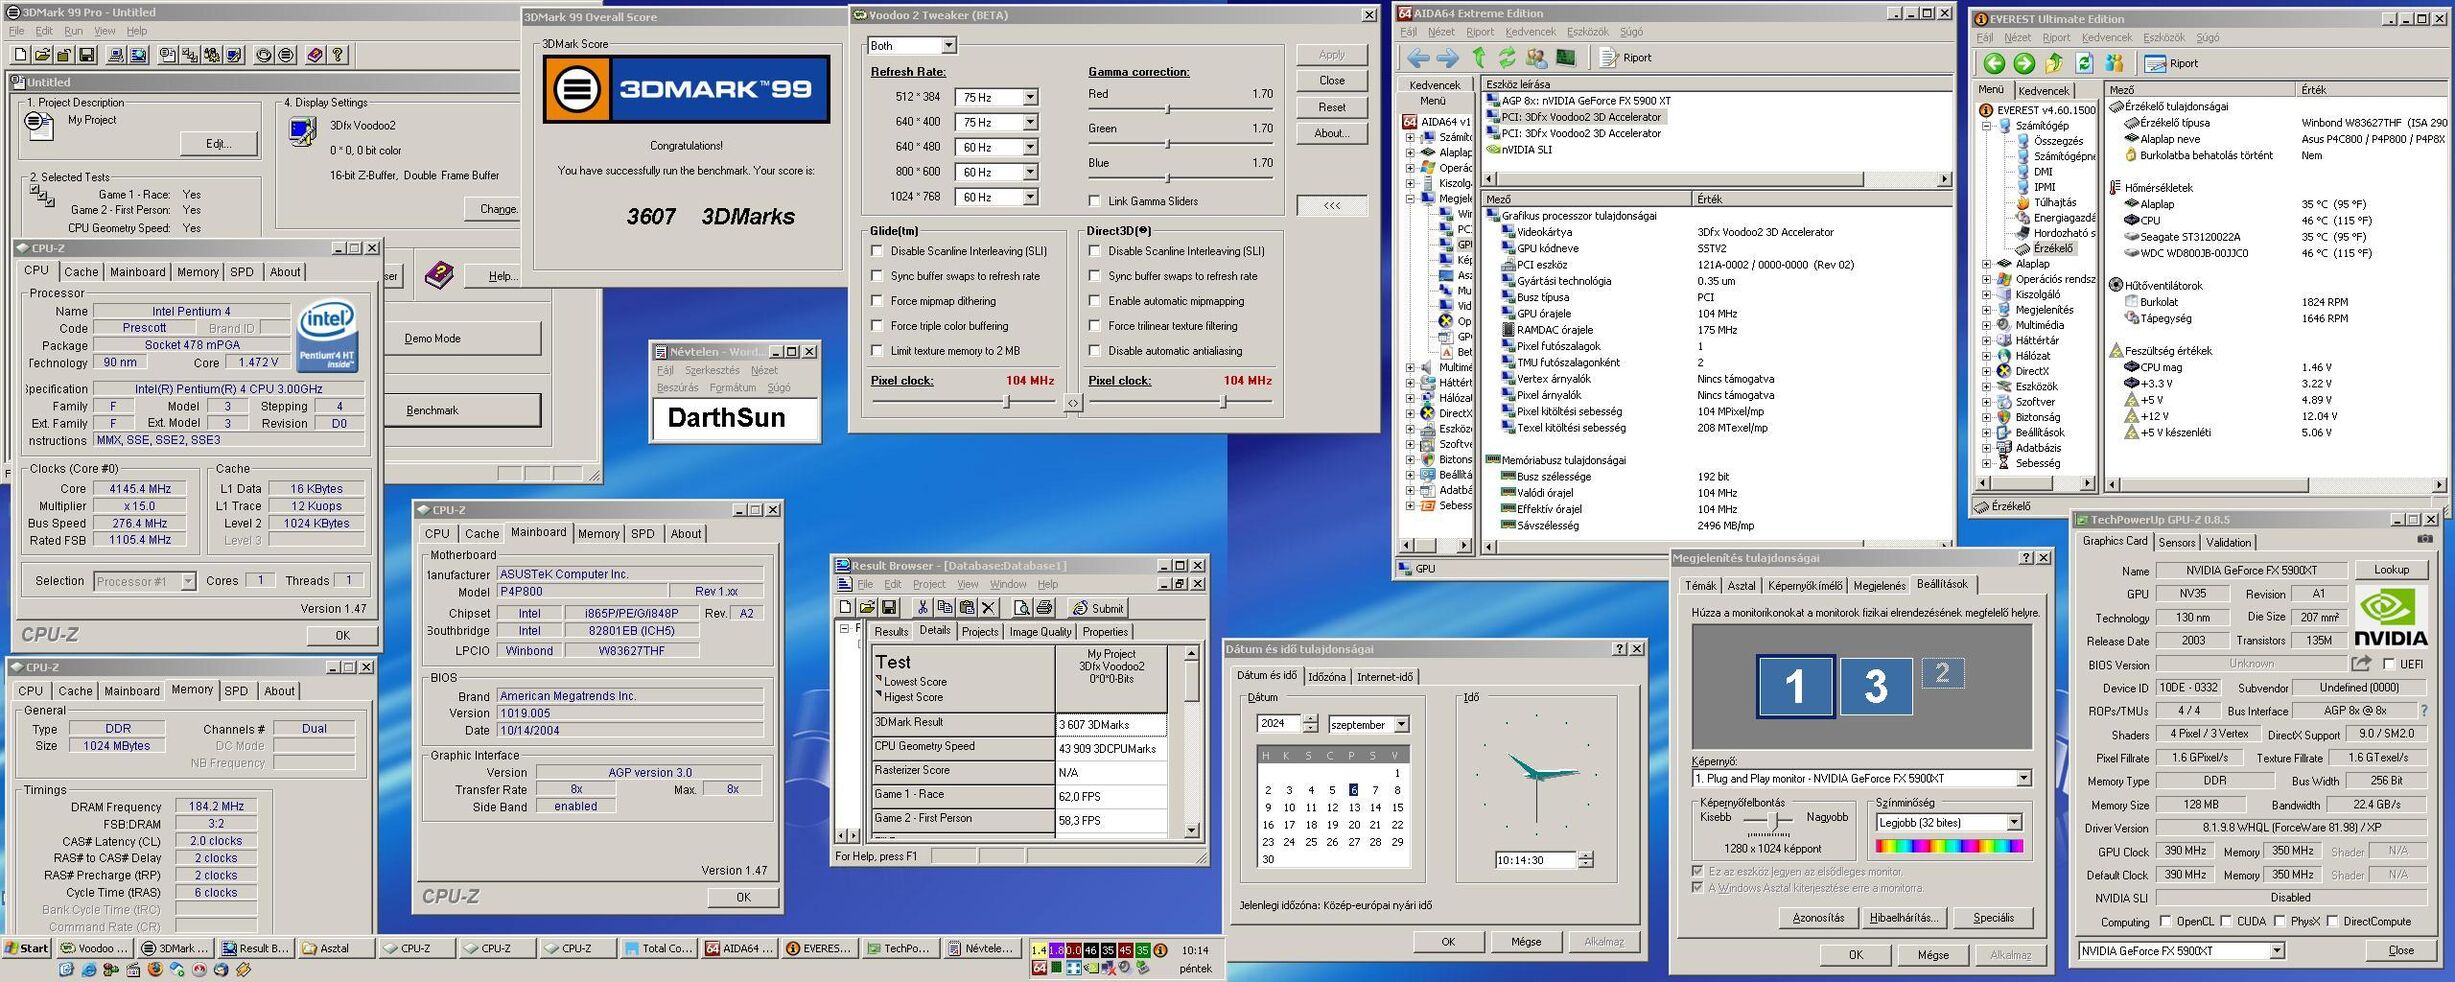This screenshot has height=982, width=2455.
Task: Click BIOS export arrow icon in GPU-Z
Action: pyautogui.click(x=2361, y=663)
